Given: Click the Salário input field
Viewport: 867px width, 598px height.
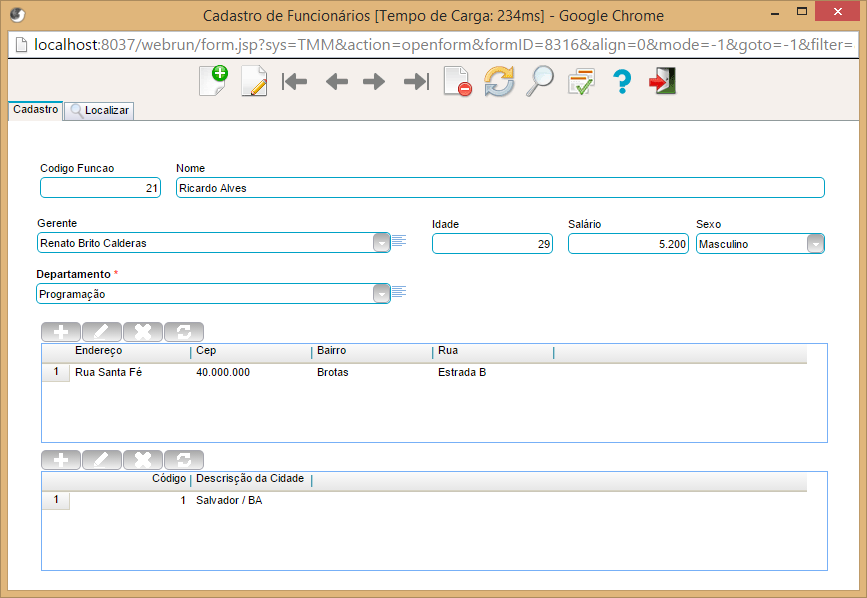Looking at the screenshot, I should 628,243.
